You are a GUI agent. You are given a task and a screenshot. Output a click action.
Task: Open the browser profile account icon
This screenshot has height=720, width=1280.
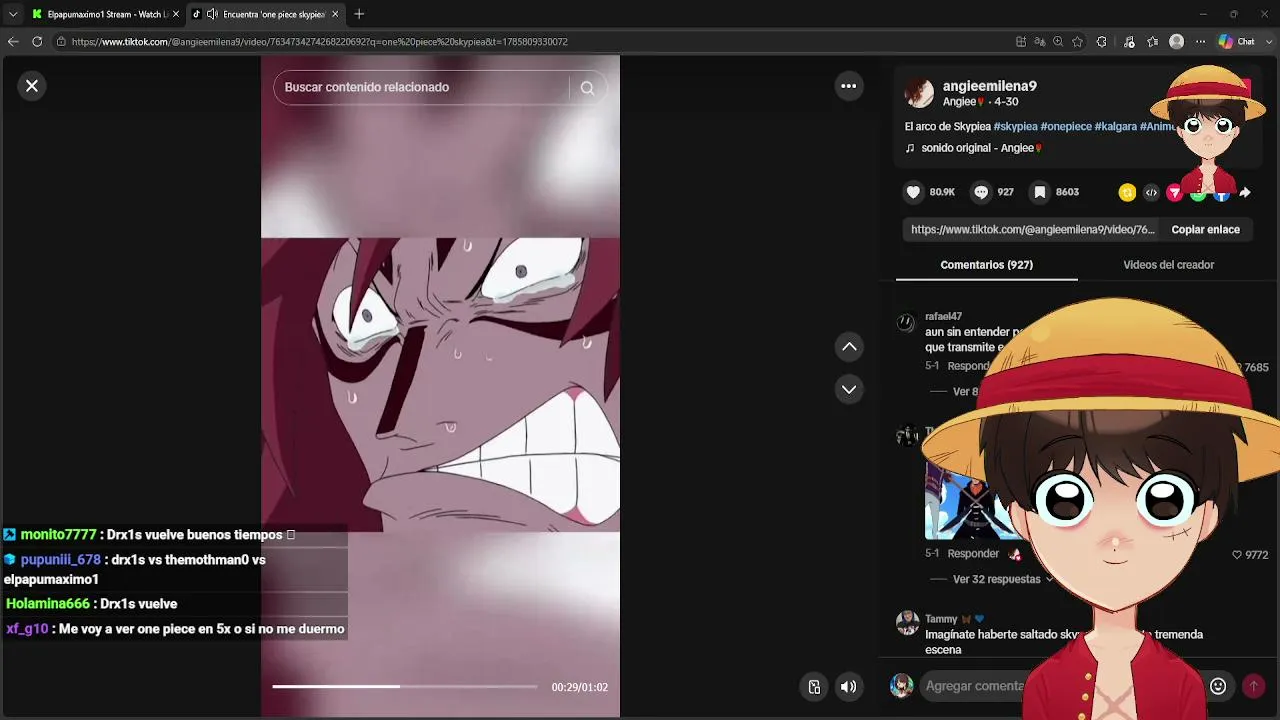coord(1177,42)
